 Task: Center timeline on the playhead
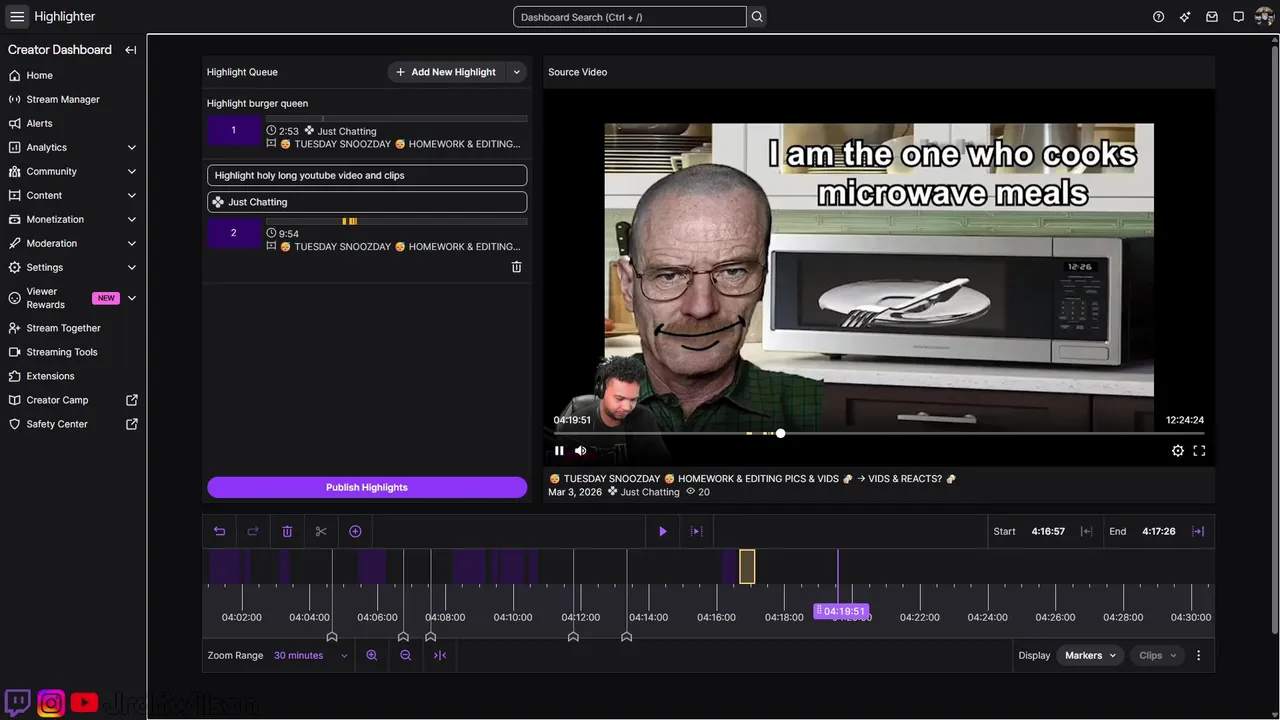click(x=440, y=655)
